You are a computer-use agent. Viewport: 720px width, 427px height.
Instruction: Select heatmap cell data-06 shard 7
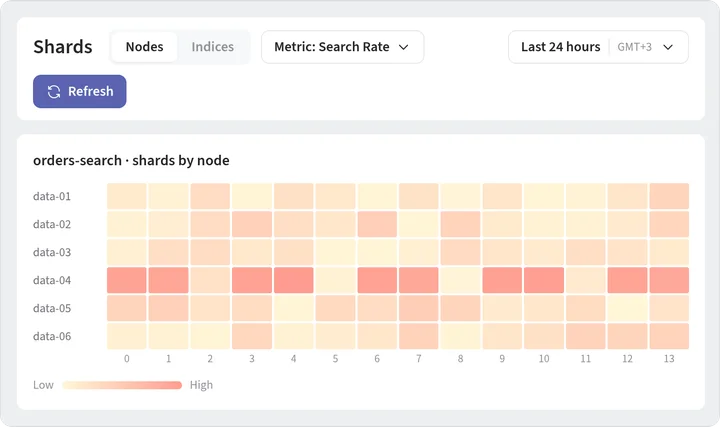(x=419, y=336)
